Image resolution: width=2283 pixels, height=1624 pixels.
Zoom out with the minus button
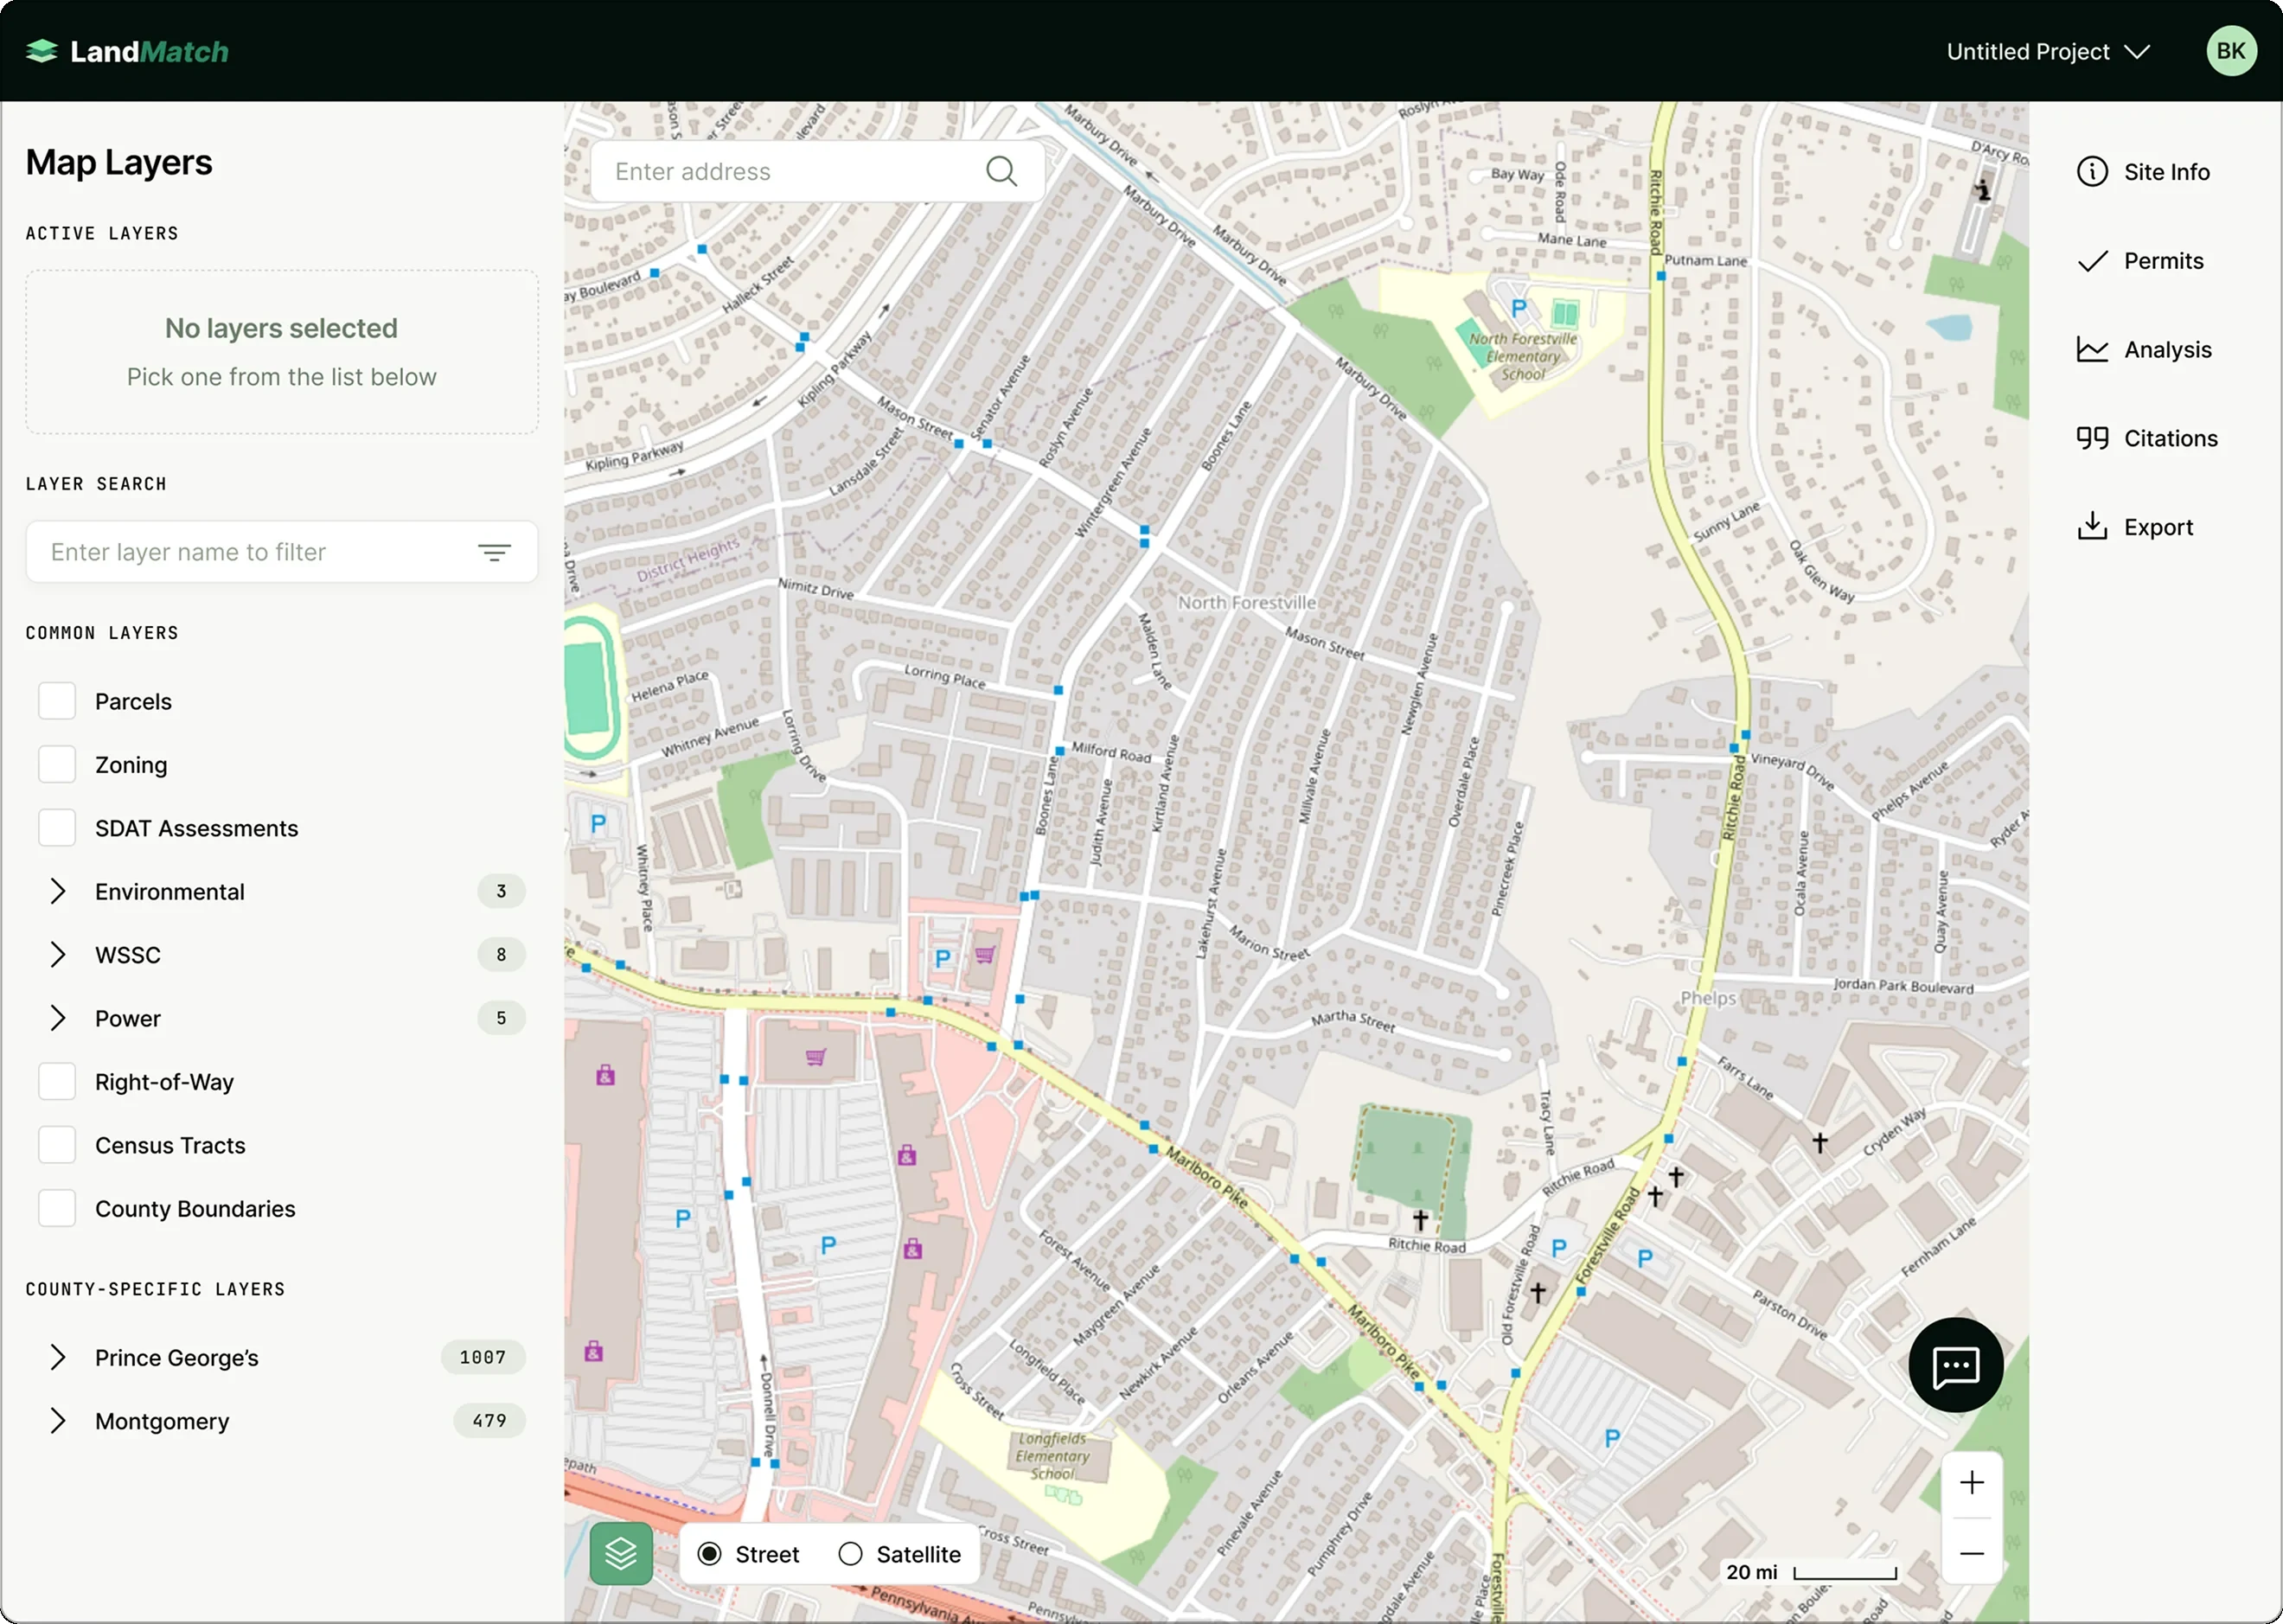click(1971, 1554)
